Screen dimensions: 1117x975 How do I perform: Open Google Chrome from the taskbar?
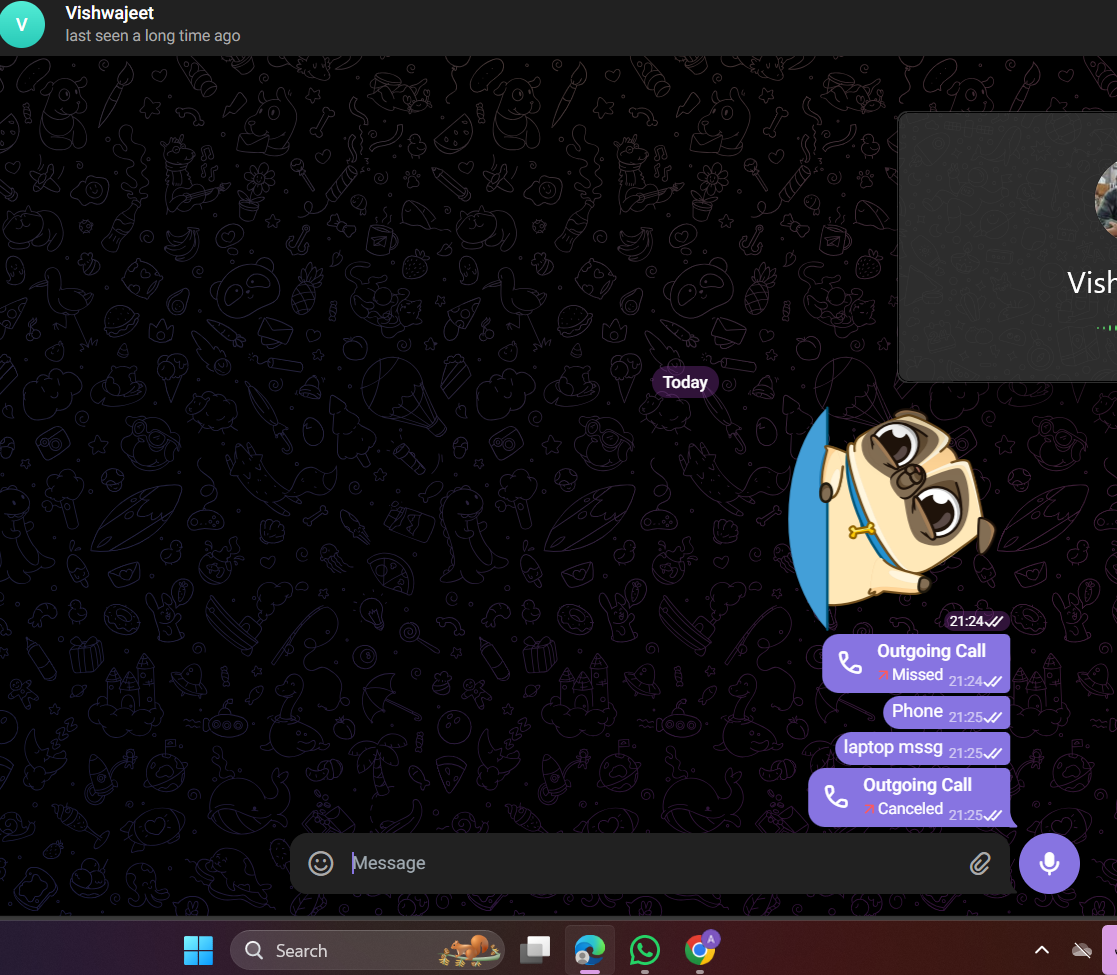700,951
